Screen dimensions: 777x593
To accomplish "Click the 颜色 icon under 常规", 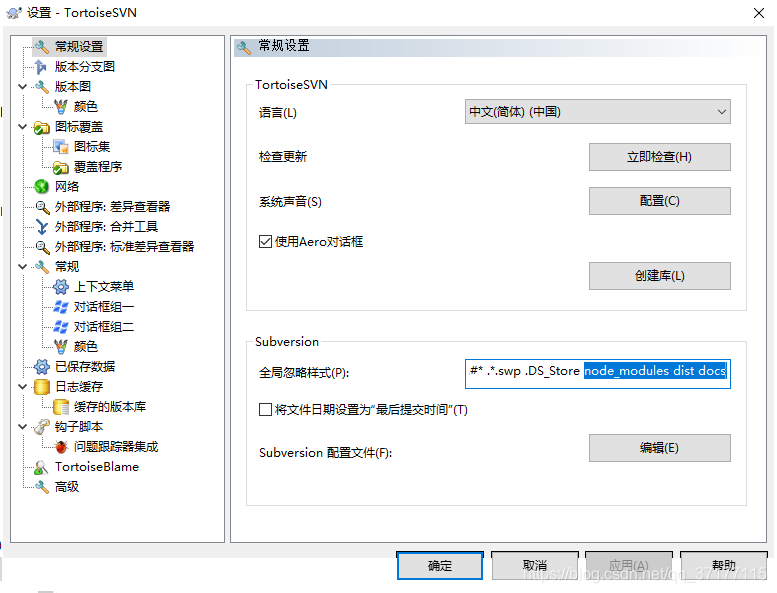I will [61, 347].
